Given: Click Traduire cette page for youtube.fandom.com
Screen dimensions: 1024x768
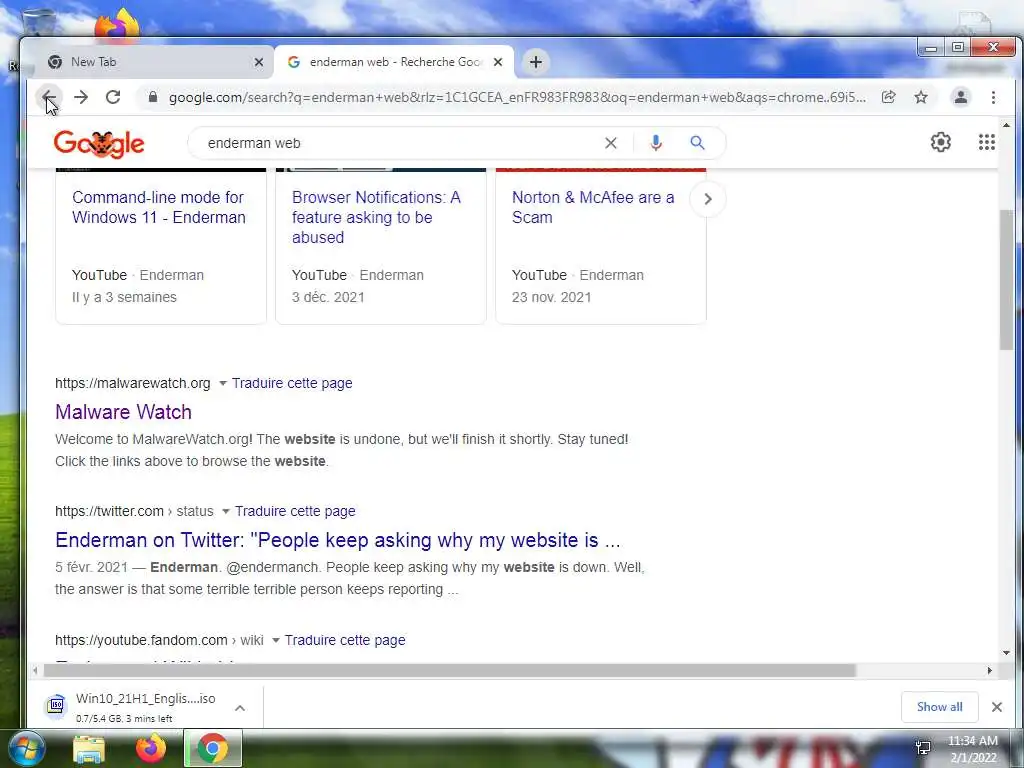Looking at the screenshot, I should click(345, 641).
